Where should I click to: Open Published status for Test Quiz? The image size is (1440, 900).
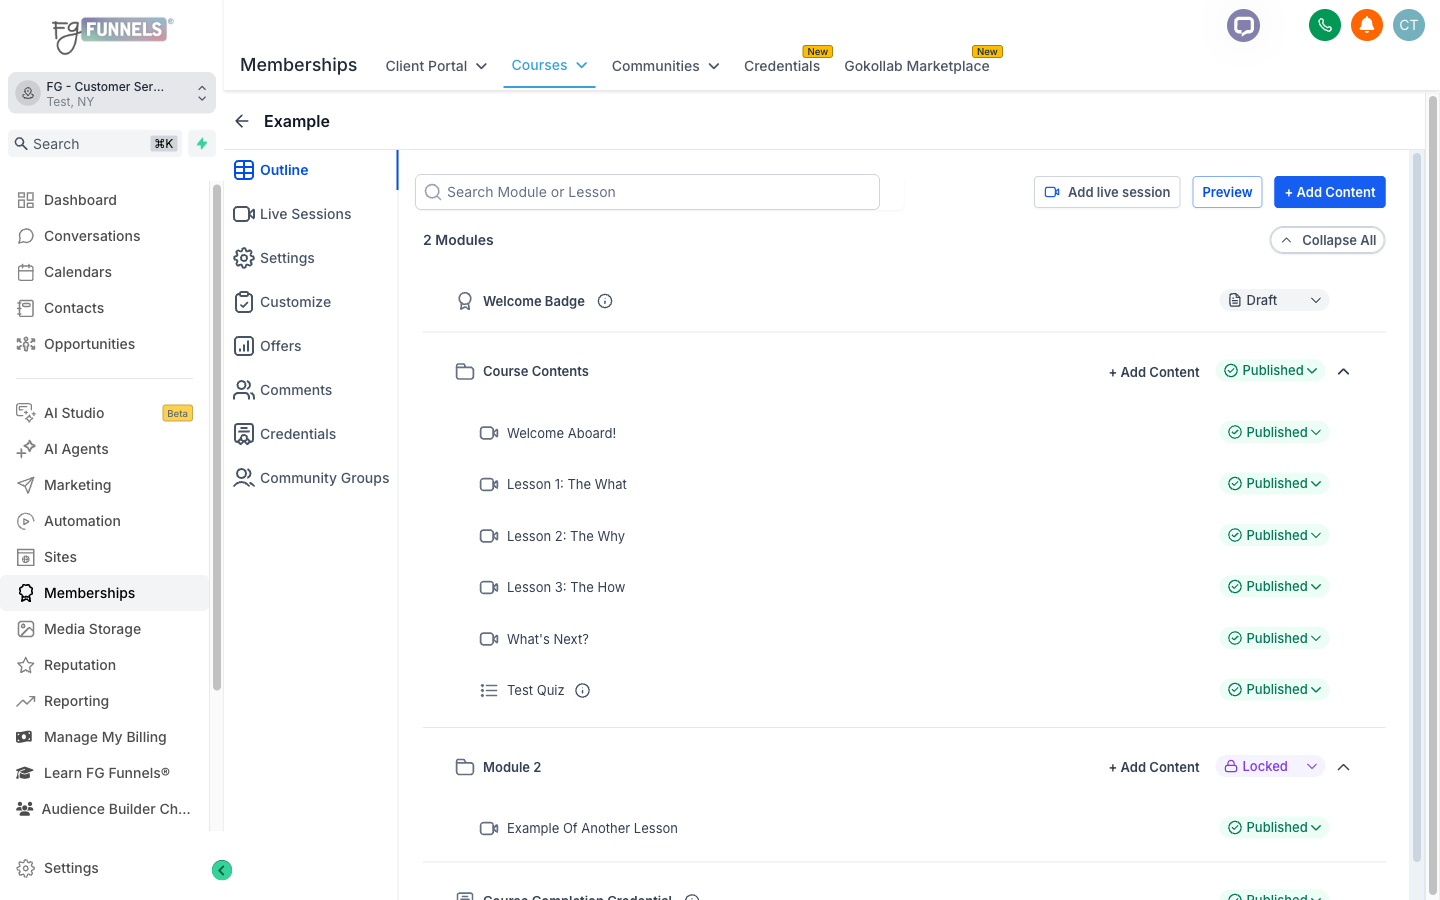point(1275,689)
